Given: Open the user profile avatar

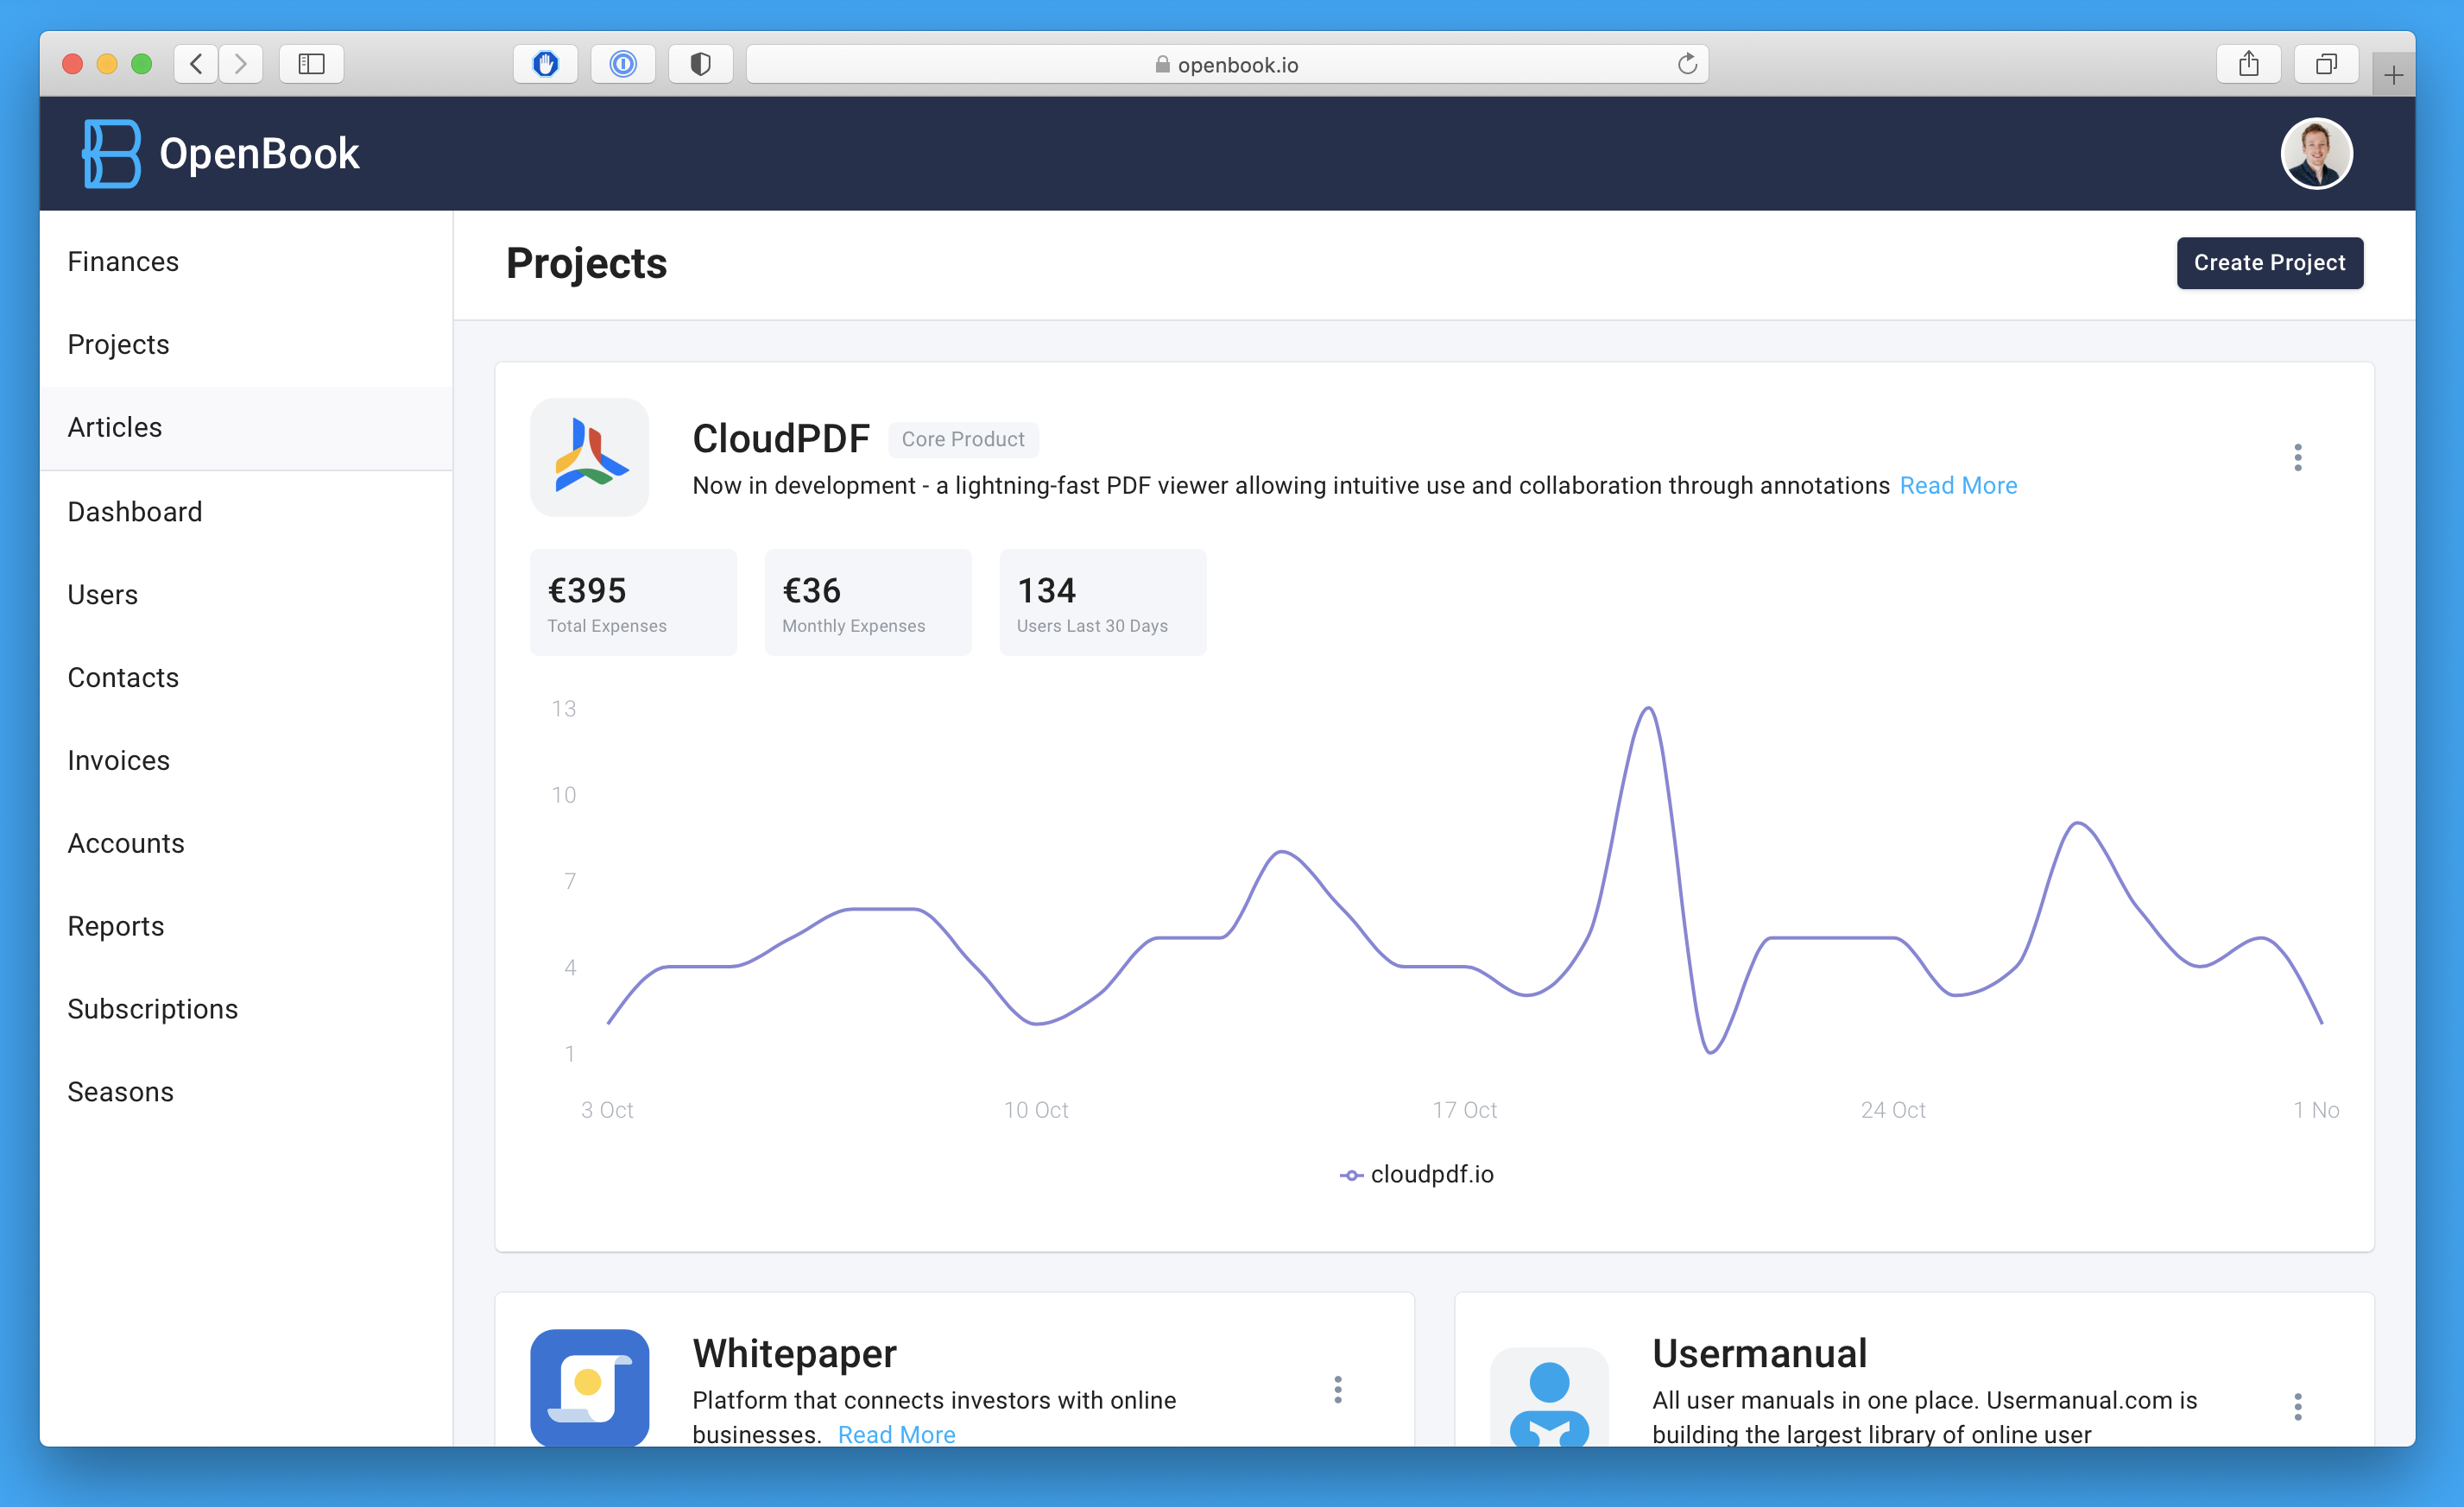Looking at the screenshot, I should coord(2315,153).
